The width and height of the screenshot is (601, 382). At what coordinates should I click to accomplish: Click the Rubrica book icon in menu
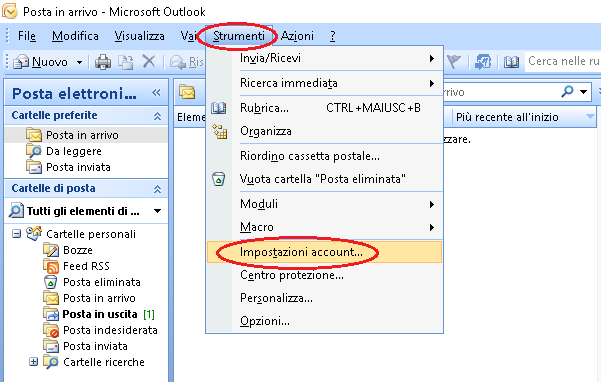click(x=218, y=108)
